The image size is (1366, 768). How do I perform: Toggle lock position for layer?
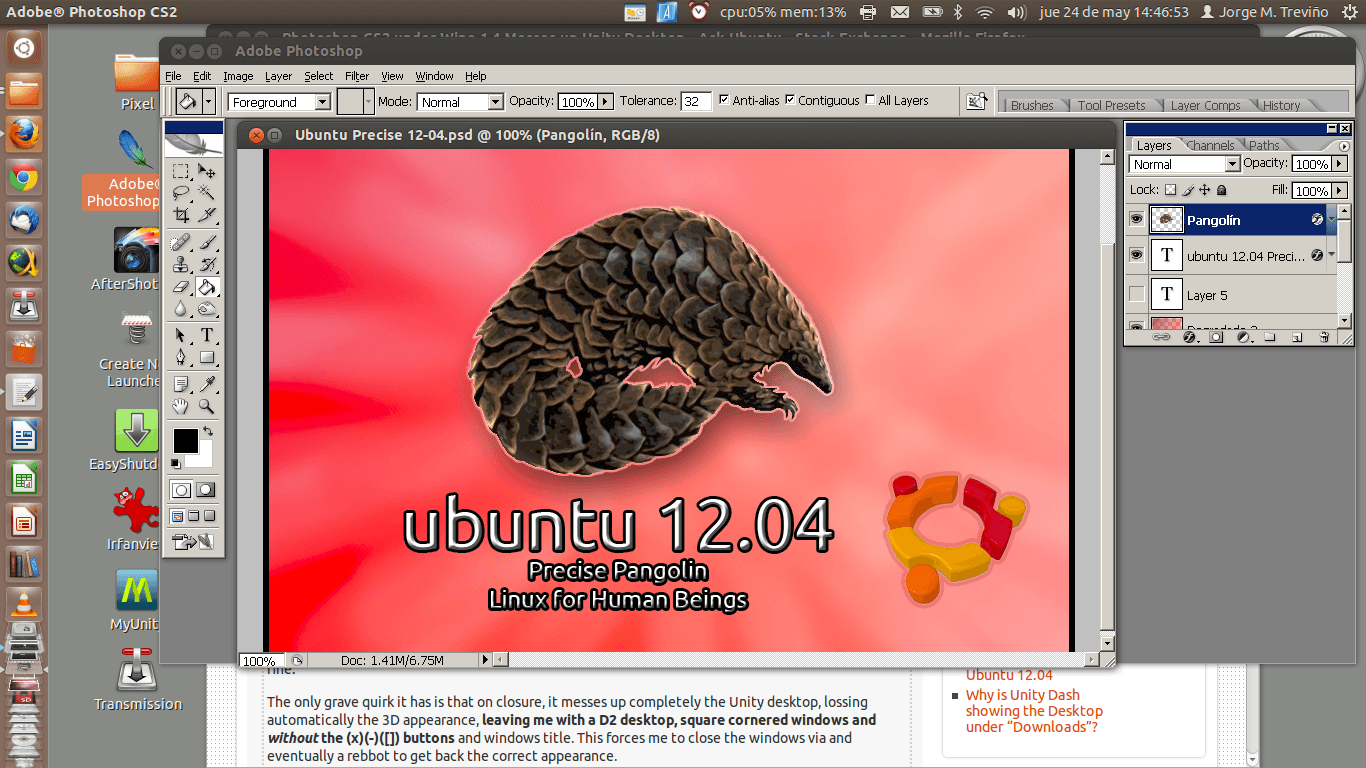(1204, 190)
